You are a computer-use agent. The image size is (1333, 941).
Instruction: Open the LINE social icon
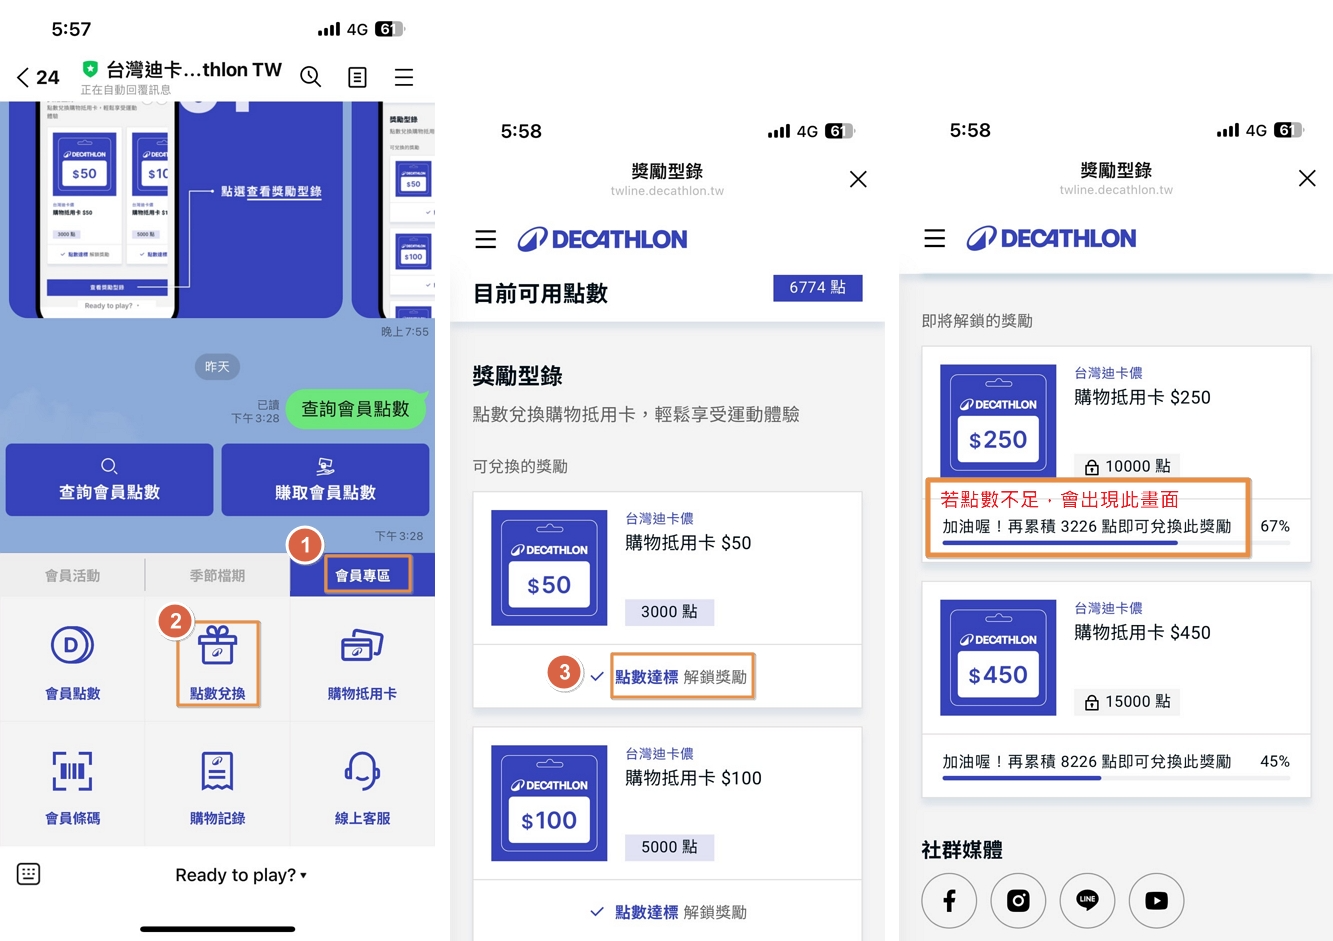point(1087,900)
